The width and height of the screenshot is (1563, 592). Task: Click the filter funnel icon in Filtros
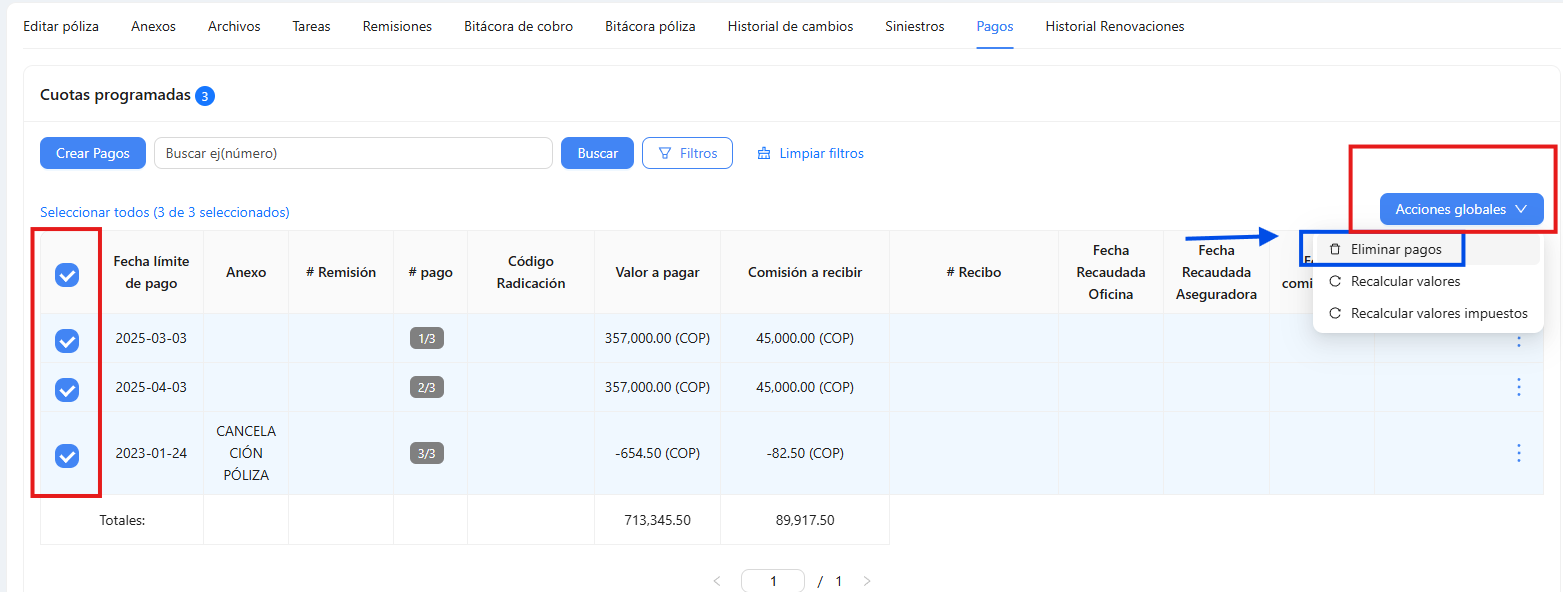664,153
